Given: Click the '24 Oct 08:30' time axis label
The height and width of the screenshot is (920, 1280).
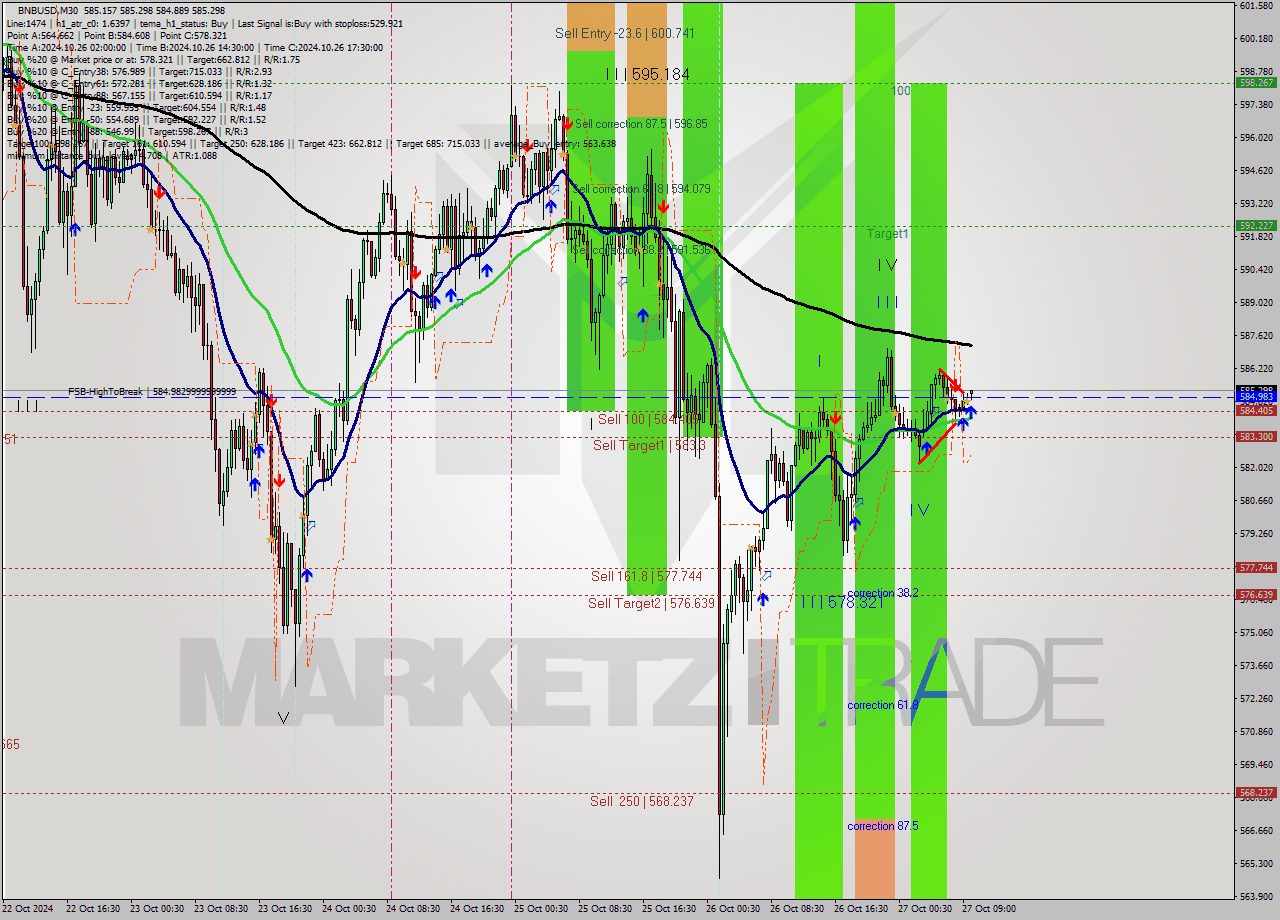Looking at the screenshot, I should tap(413, 909).
